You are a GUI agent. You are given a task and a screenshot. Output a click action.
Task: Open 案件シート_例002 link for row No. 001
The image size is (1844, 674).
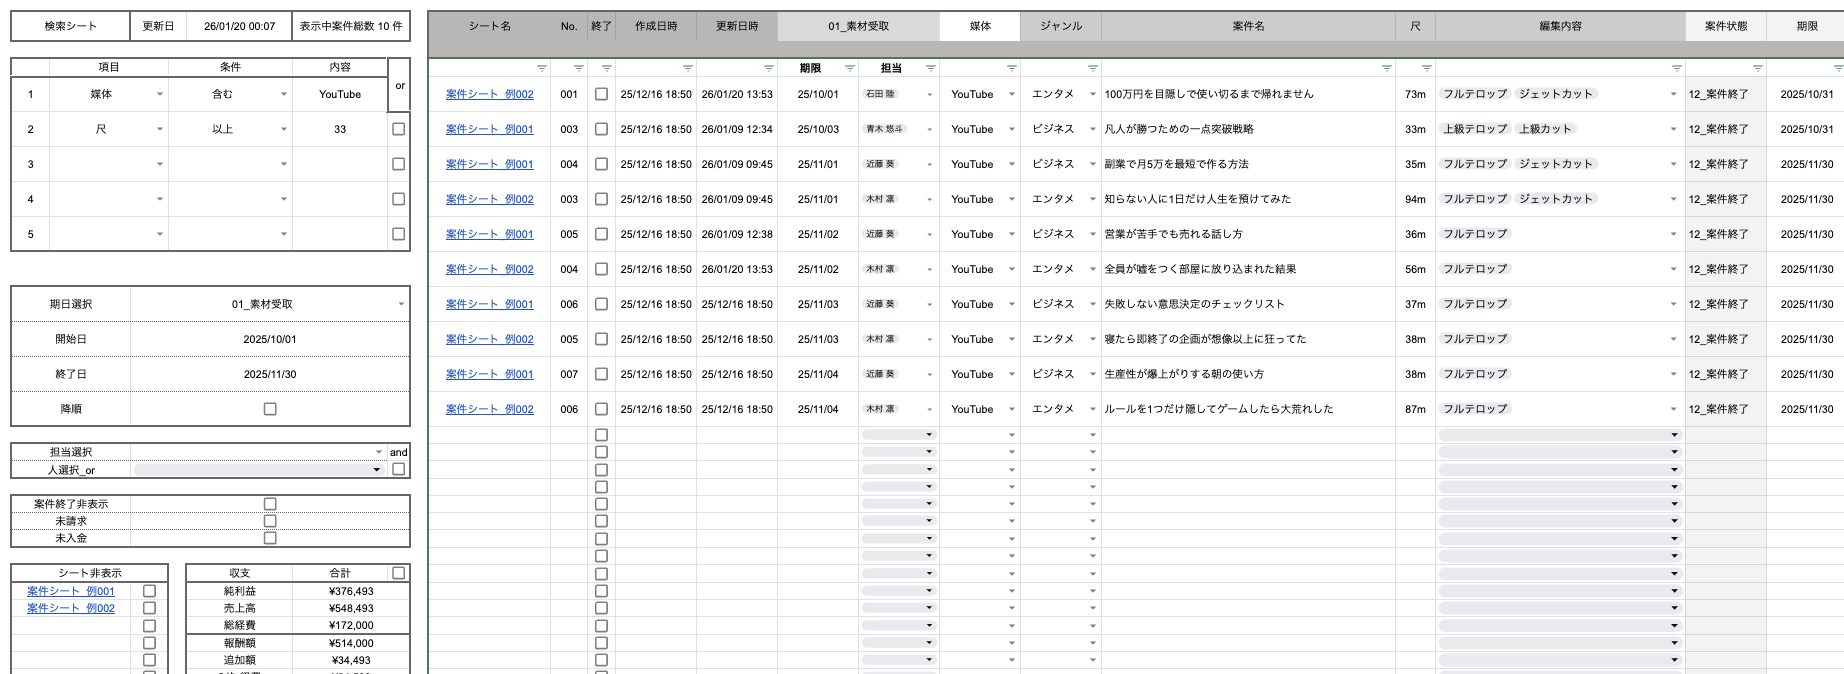pos(490,94)
